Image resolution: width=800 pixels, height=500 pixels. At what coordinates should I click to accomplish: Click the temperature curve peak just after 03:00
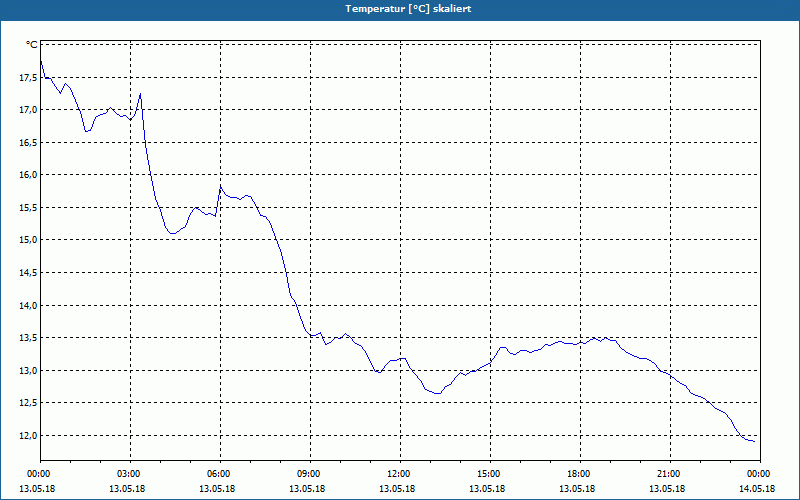(140, 94)
